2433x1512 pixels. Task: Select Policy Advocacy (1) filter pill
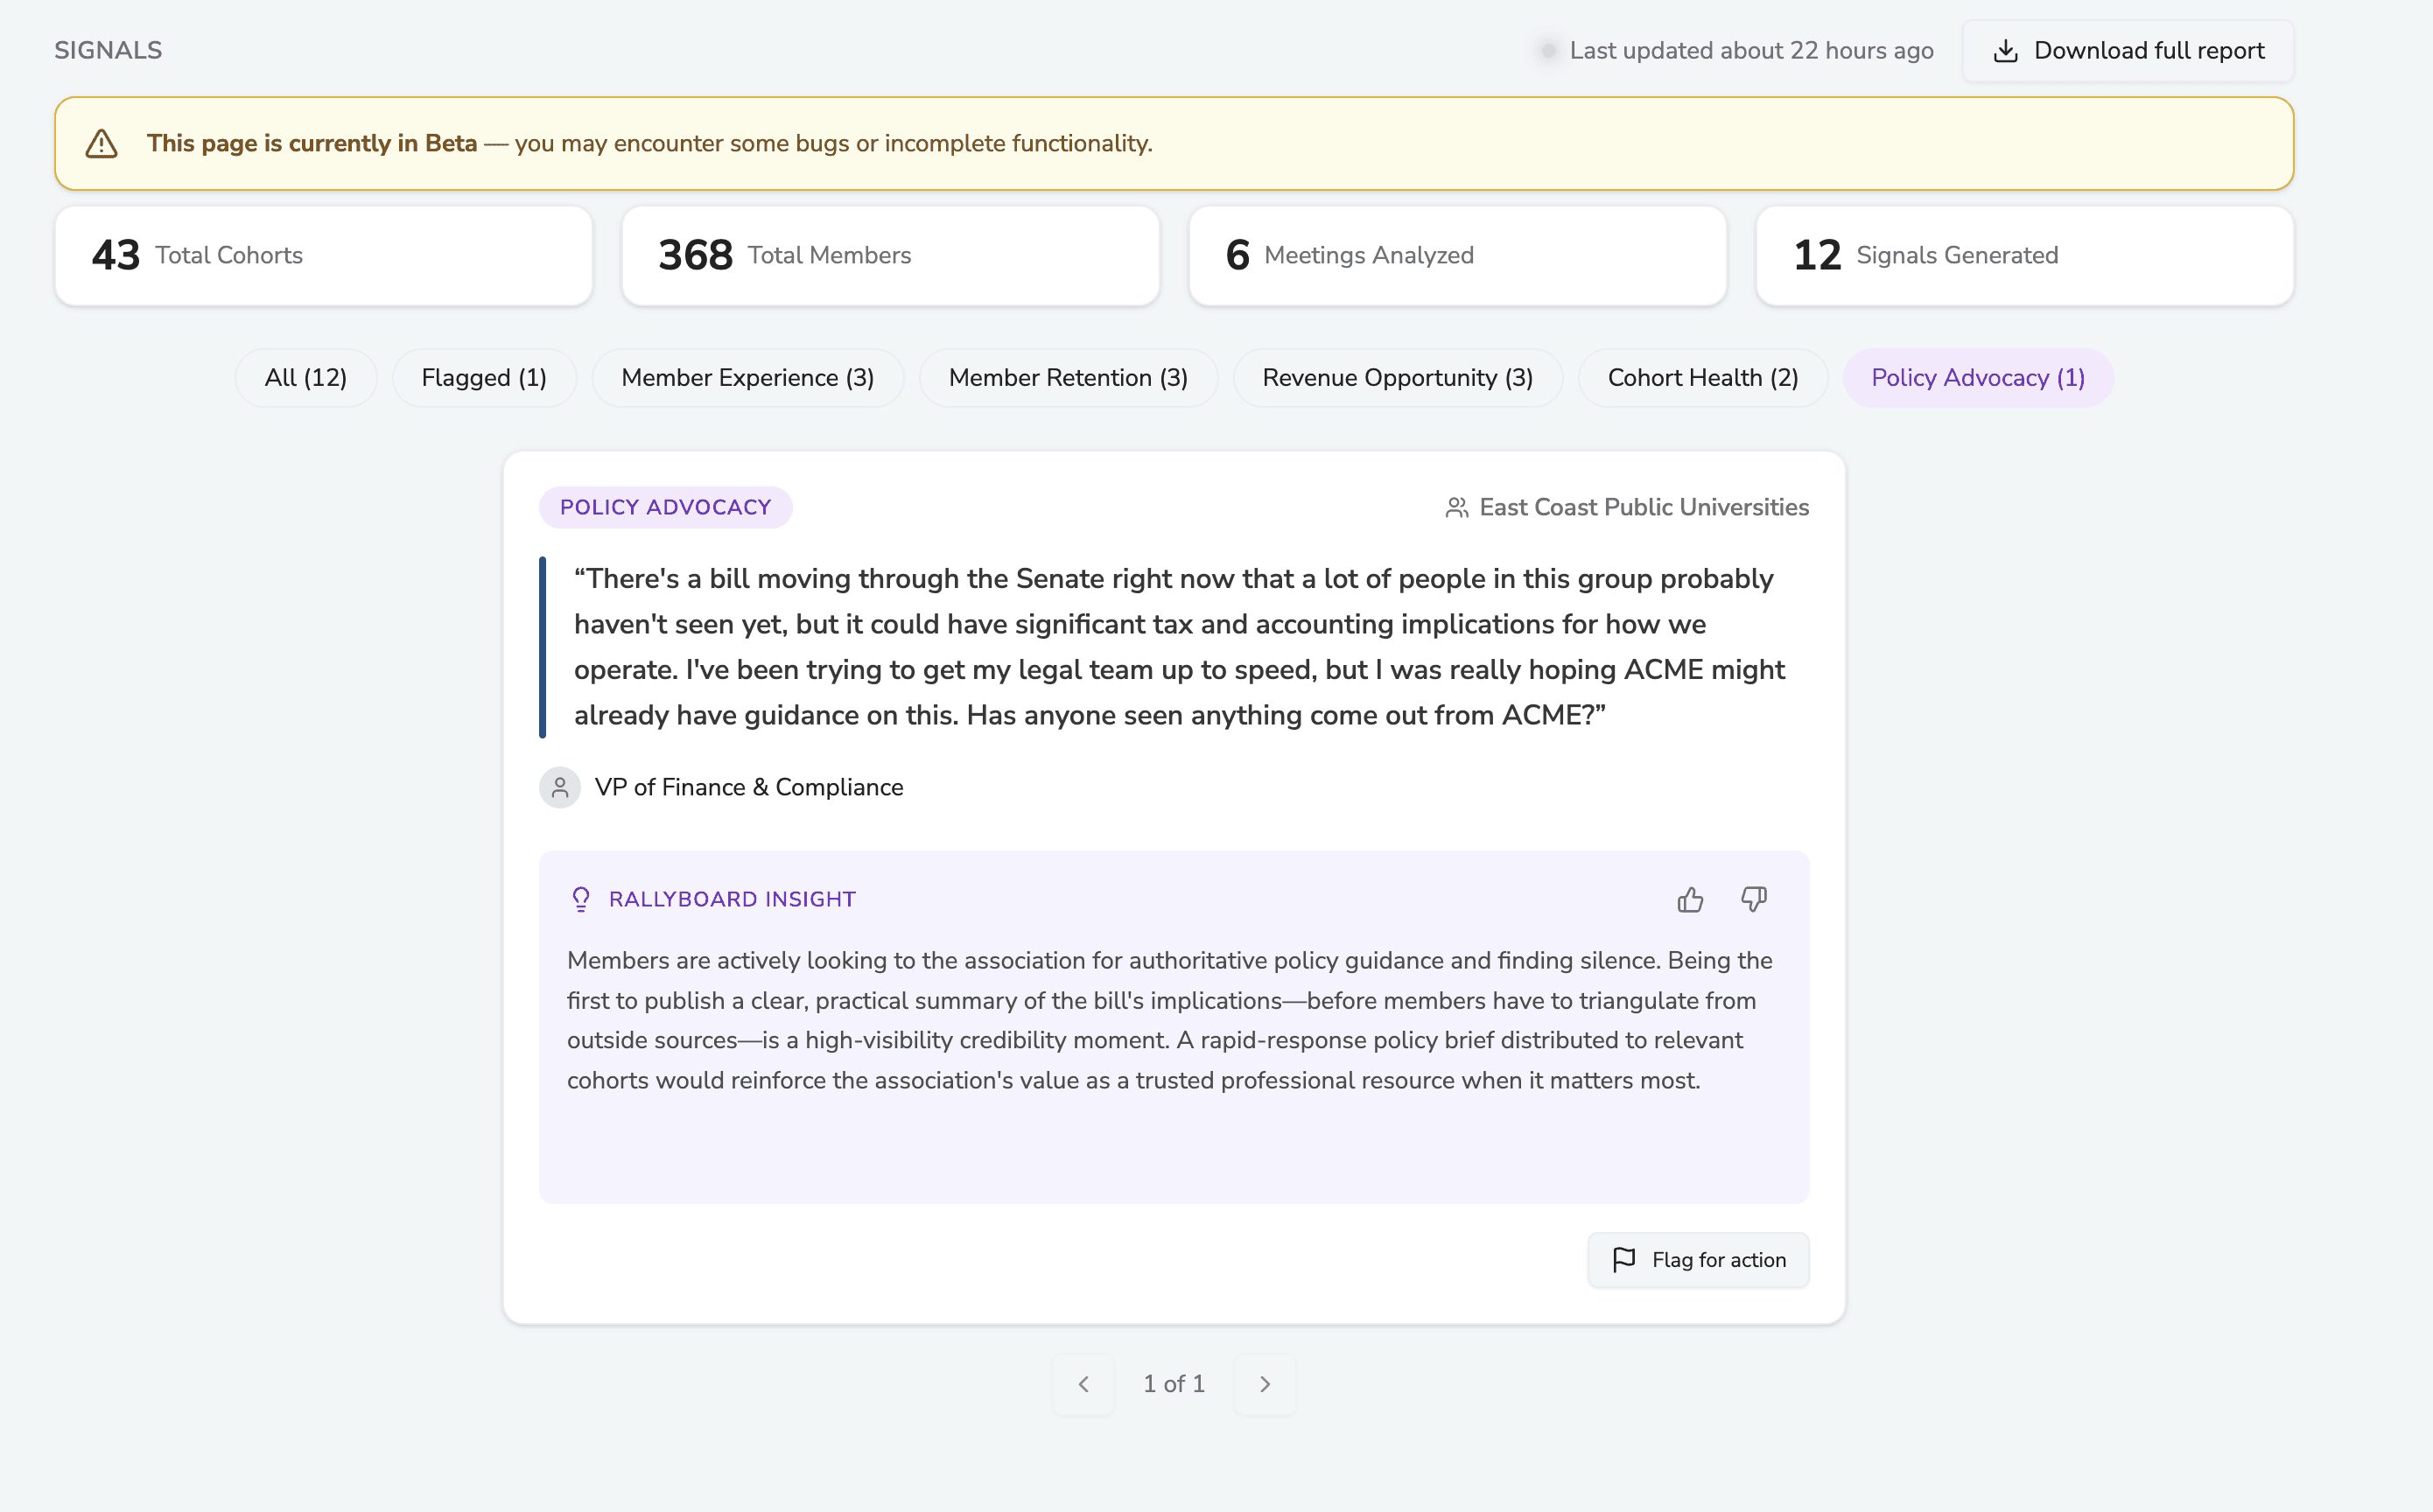1977,378
